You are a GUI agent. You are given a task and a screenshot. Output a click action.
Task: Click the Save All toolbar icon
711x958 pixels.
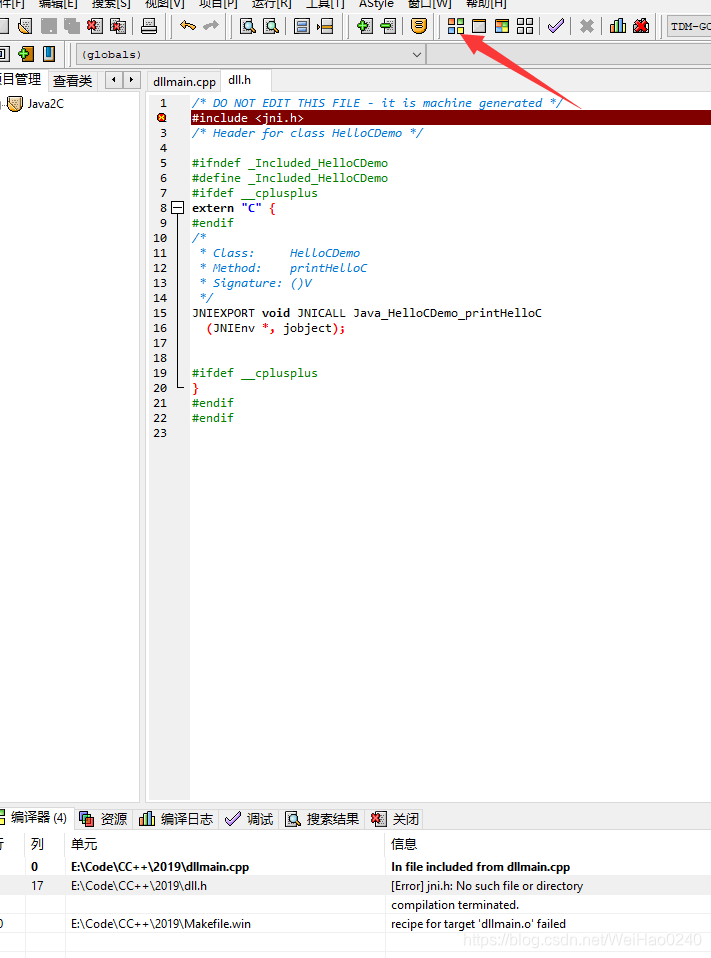[x=71, y=26]
